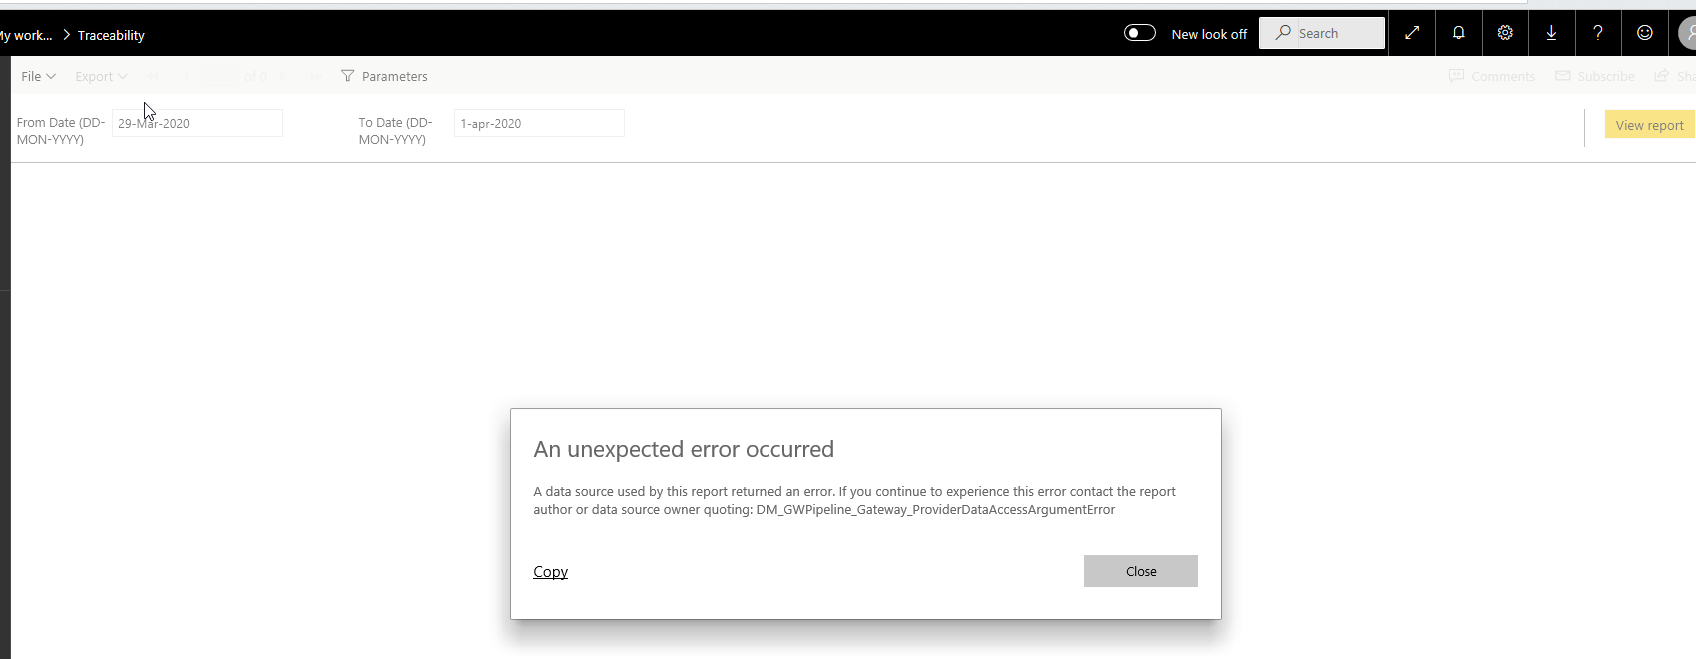The width and height of the screenshot is (1696, 659).
Task: Click the To Date input field
Action: pos(539,123)
